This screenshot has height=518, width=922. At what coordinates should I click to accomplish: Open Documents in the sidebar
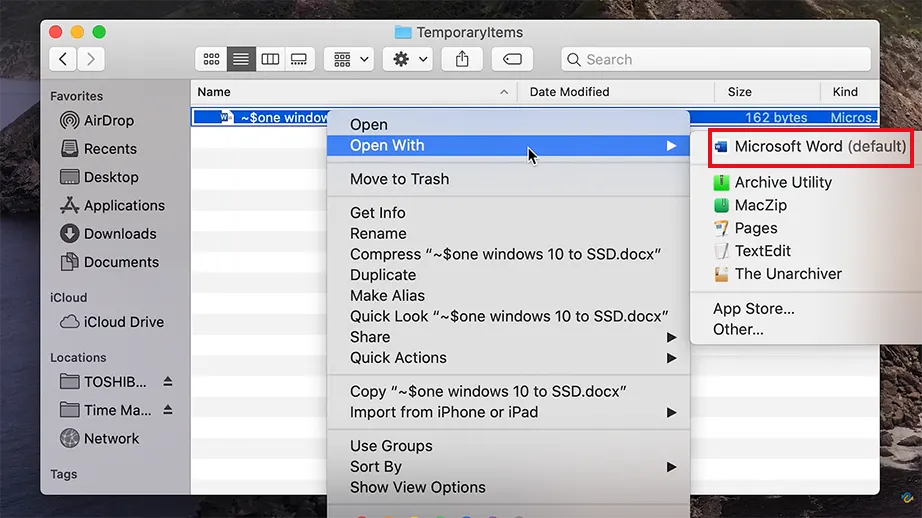[109, 262]
